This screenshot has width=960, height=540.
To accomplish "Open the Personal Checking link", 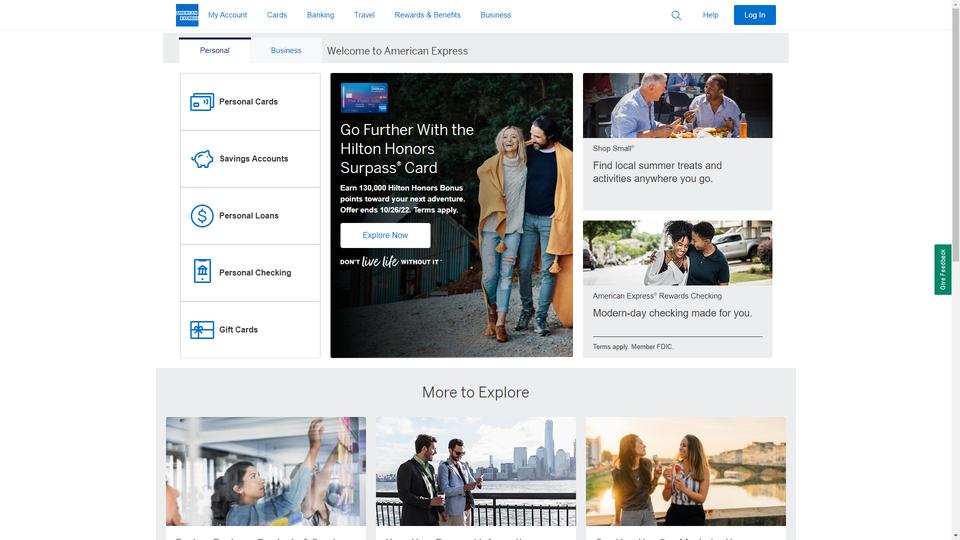I will point(250,272).
